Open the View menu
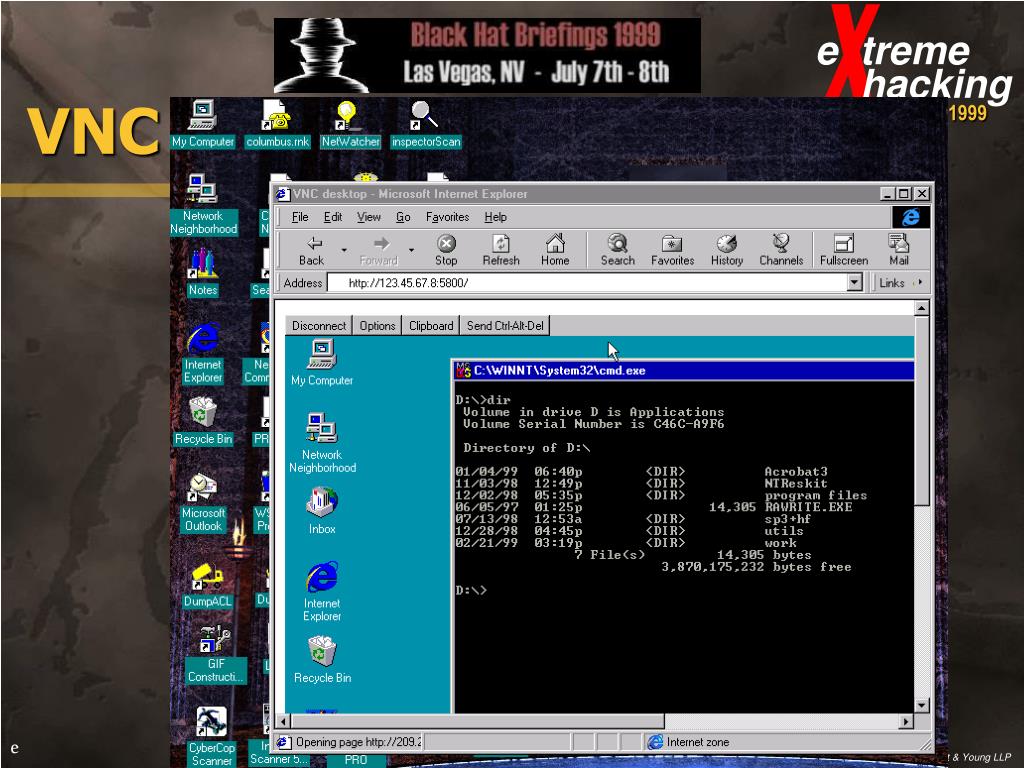 tap(368, 217)
